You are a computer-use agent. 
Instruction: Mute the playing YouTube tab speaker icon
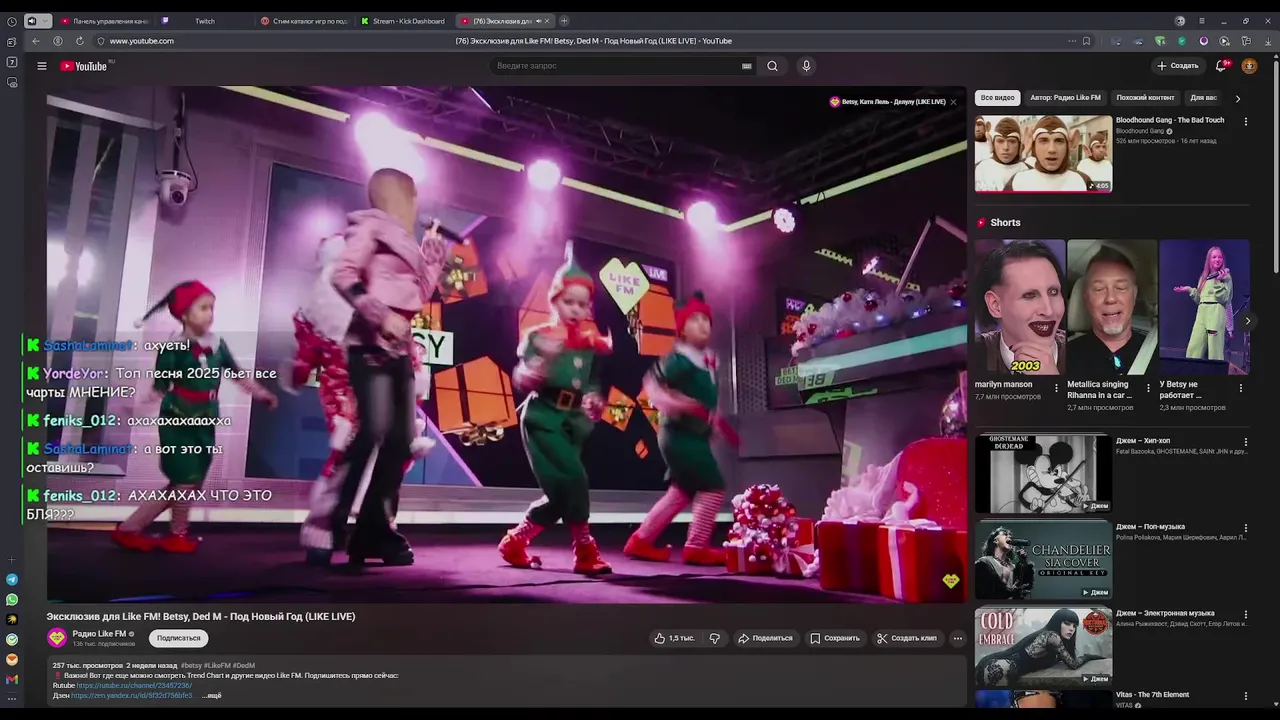539,21
